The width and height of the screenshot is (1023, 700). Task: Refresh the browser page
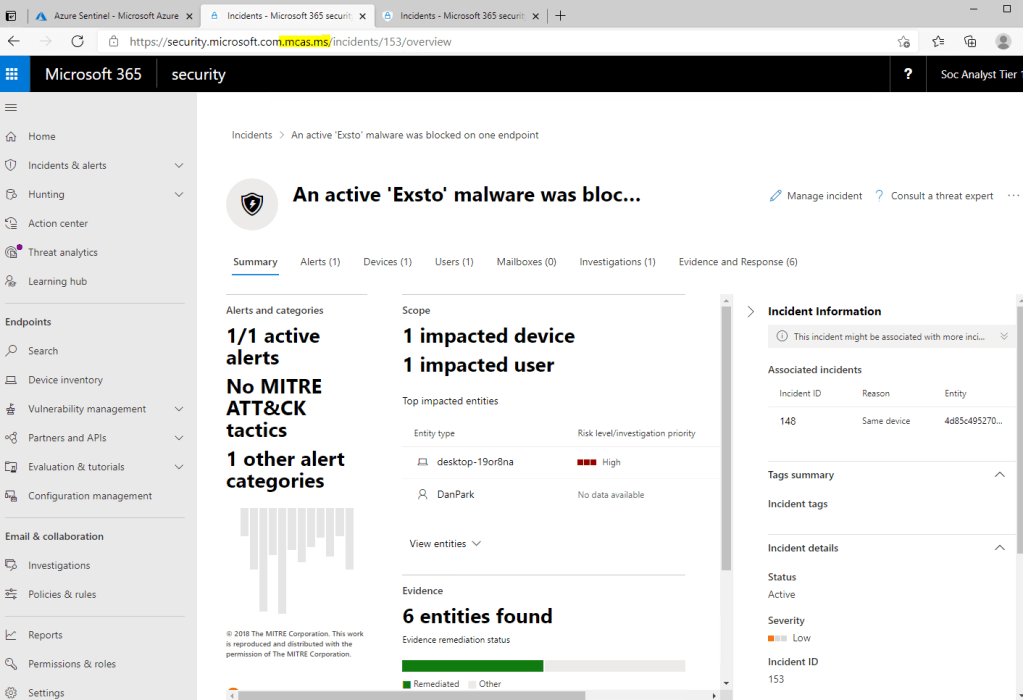coord(77,41)
